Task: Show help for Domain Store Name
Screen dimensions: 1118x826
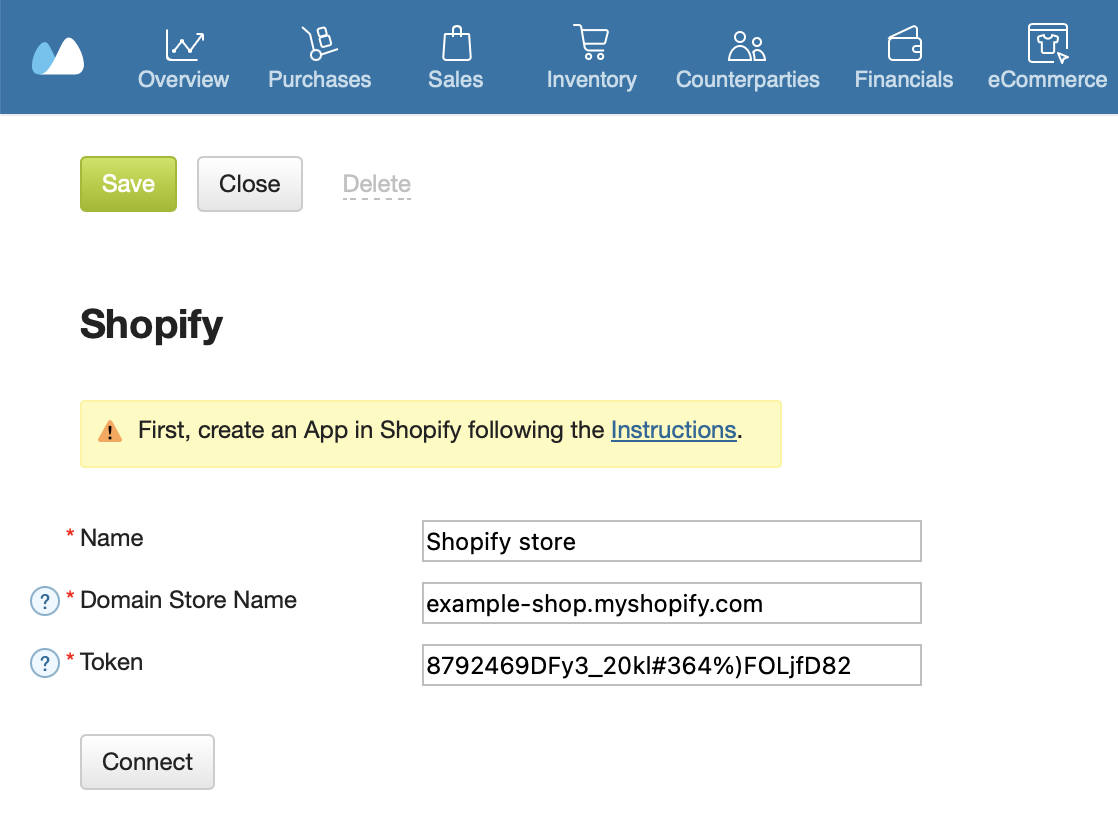Action: (44, 601)
